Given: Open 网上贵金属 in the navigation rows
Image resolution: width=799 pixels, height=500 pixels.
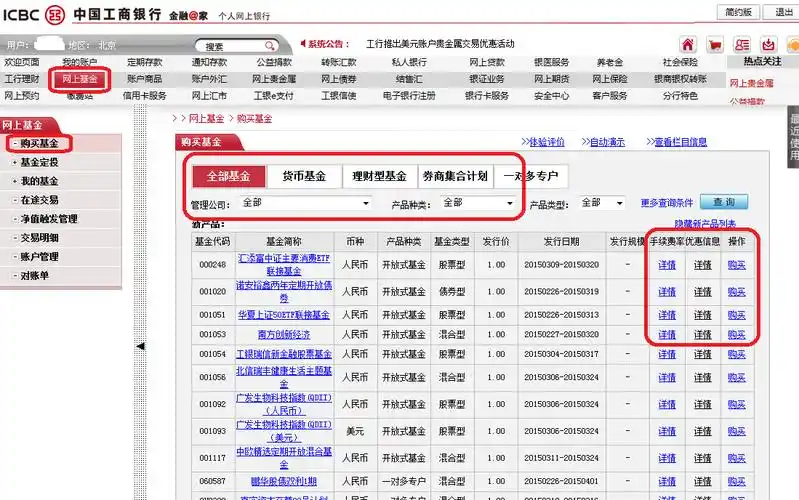Looking at the screenshot, I should pos(274,79).
